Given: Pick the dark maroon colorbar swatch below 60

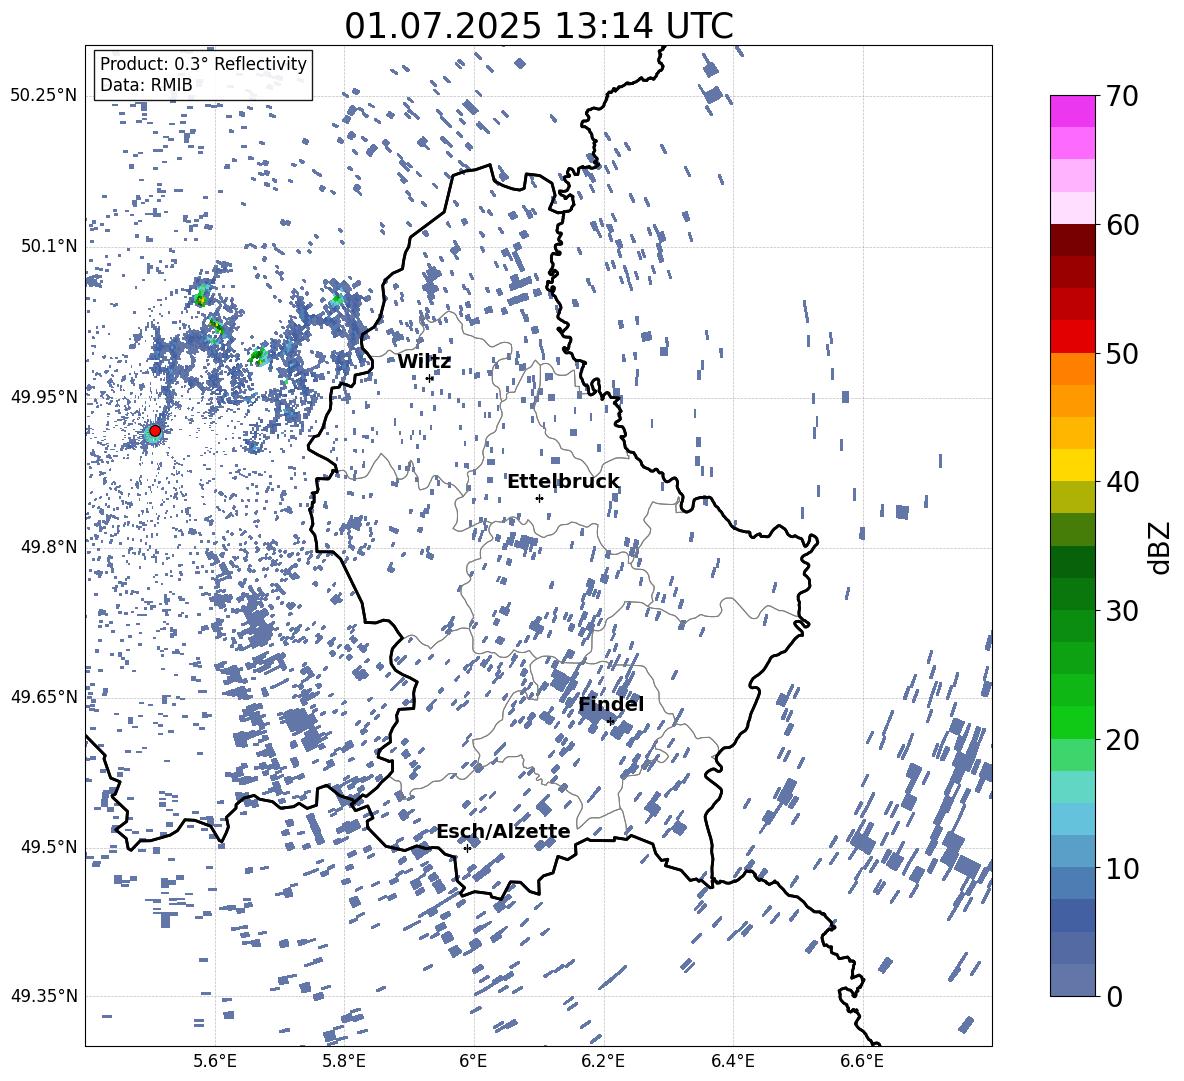Looking at the screenshot, I should 1072,240.
